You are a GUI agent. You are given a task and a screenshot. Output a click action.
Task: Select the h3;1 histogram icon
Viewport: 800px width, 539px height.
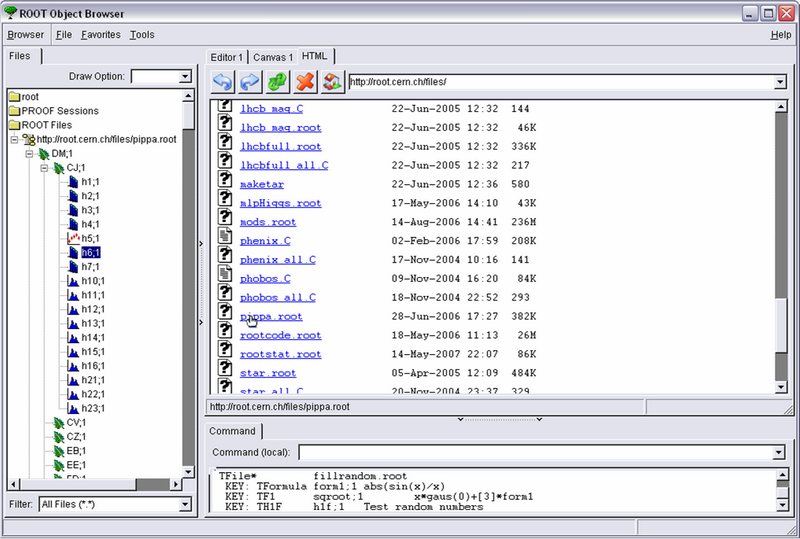coord(73,210)
